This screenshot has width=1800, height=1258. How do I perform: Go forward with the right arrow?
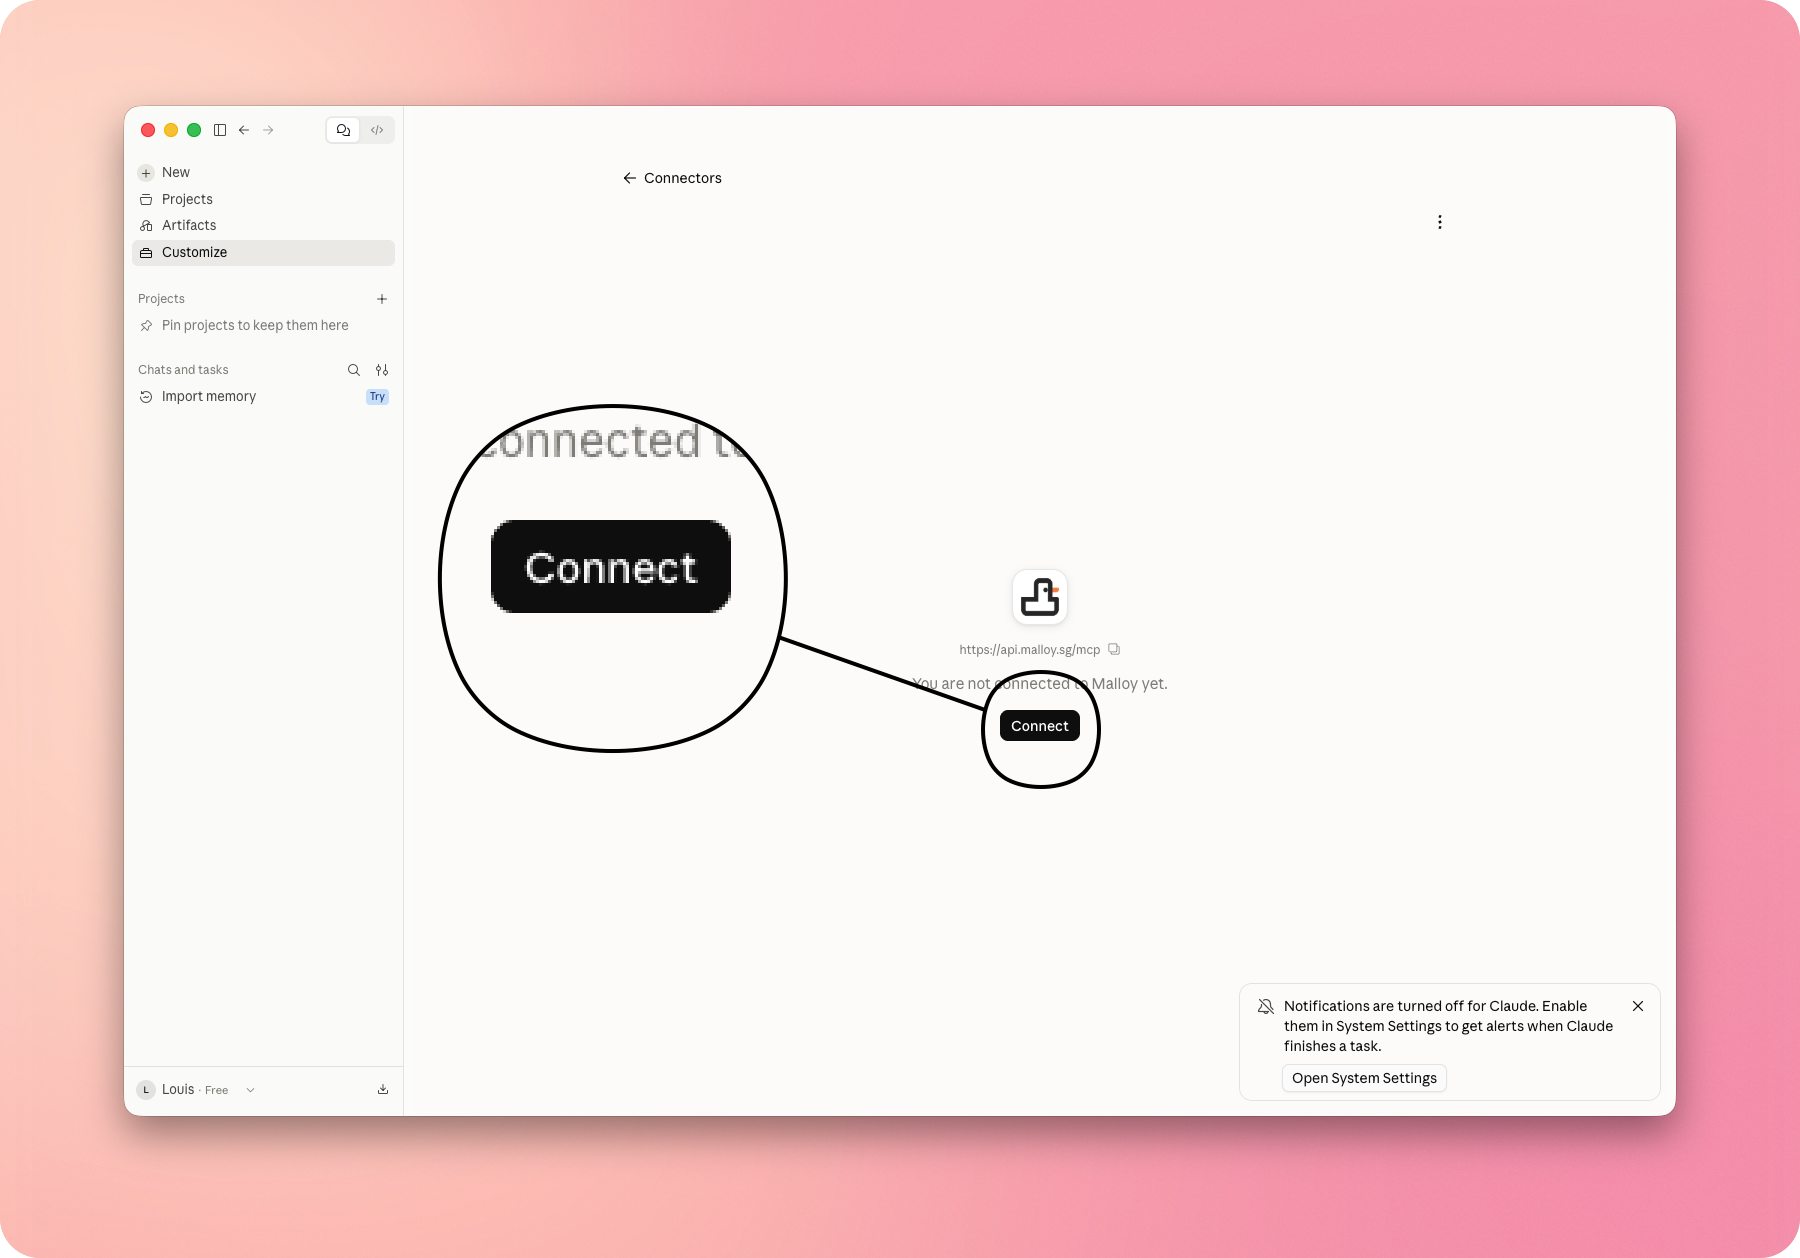coord(268,130)
